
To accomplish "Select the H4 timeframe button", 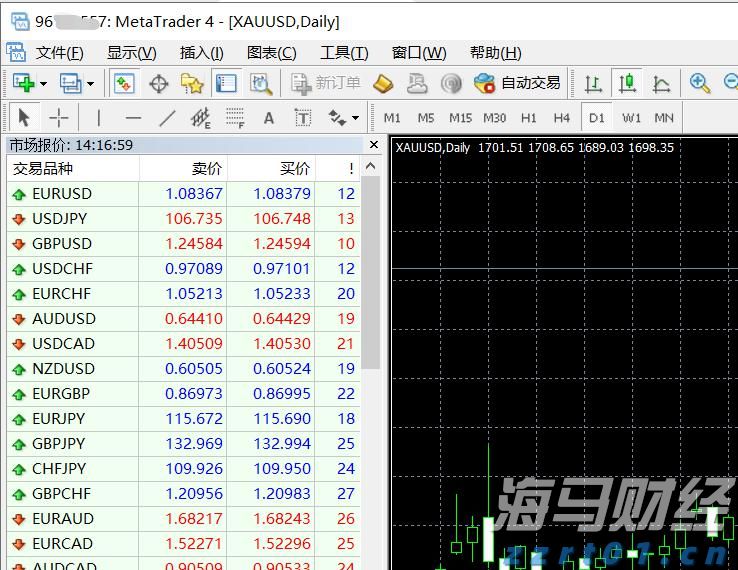I will 561,118.
